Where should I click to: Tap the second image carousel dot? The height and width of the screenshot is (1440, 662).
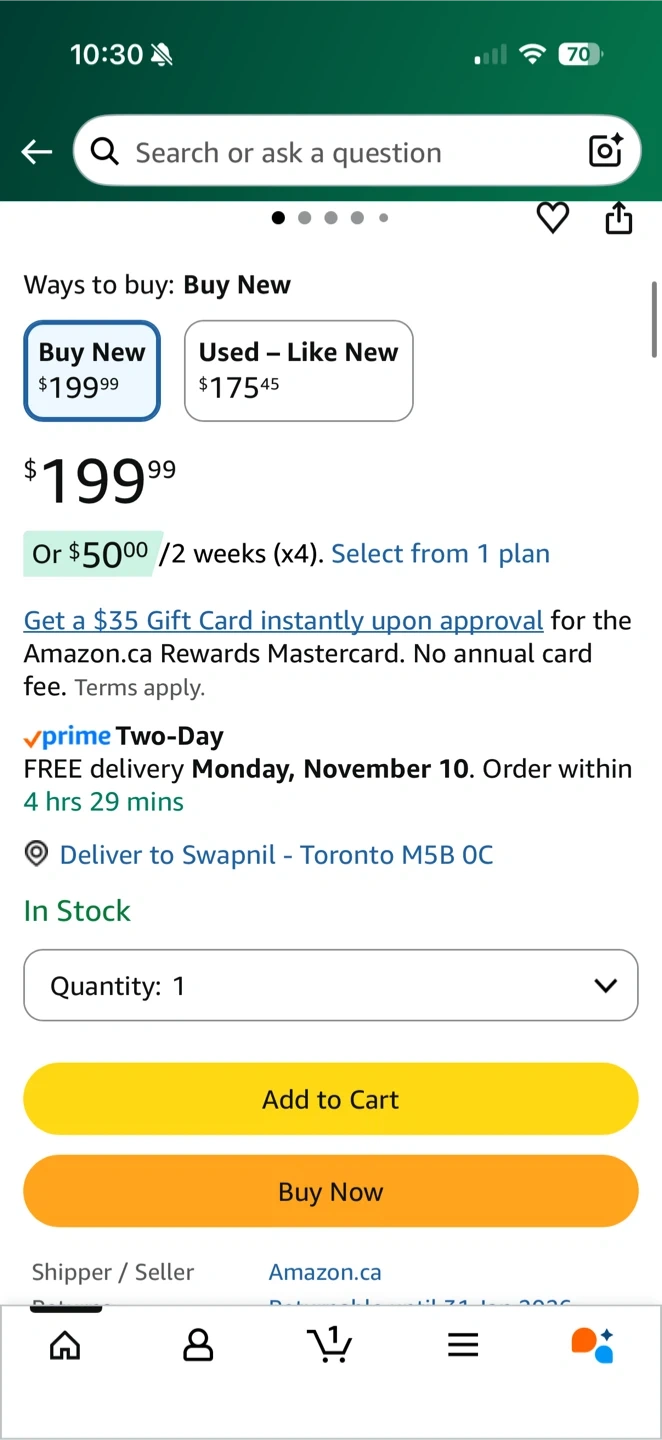[x=305, y=218]
